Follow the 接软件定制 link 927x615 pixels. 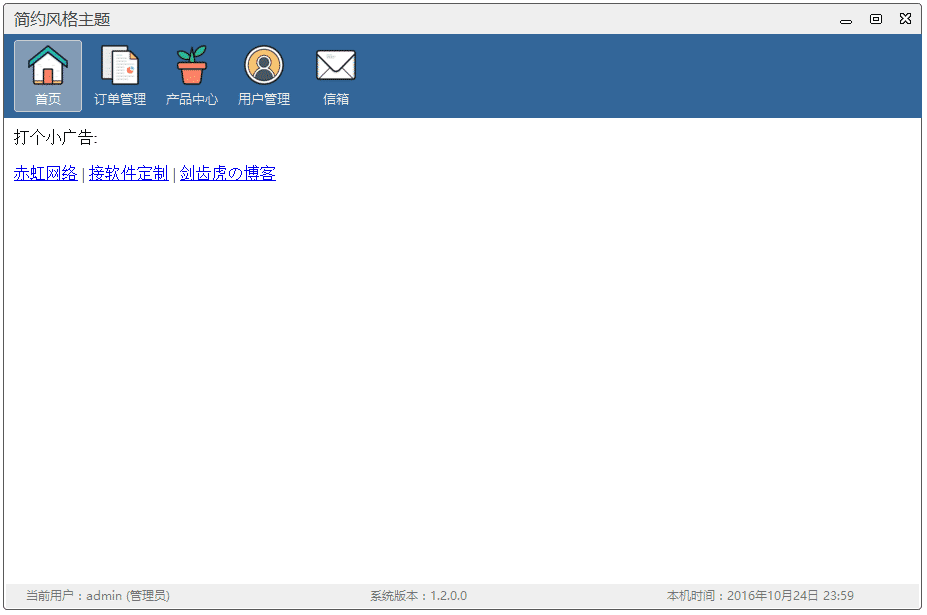click(128, 173)
